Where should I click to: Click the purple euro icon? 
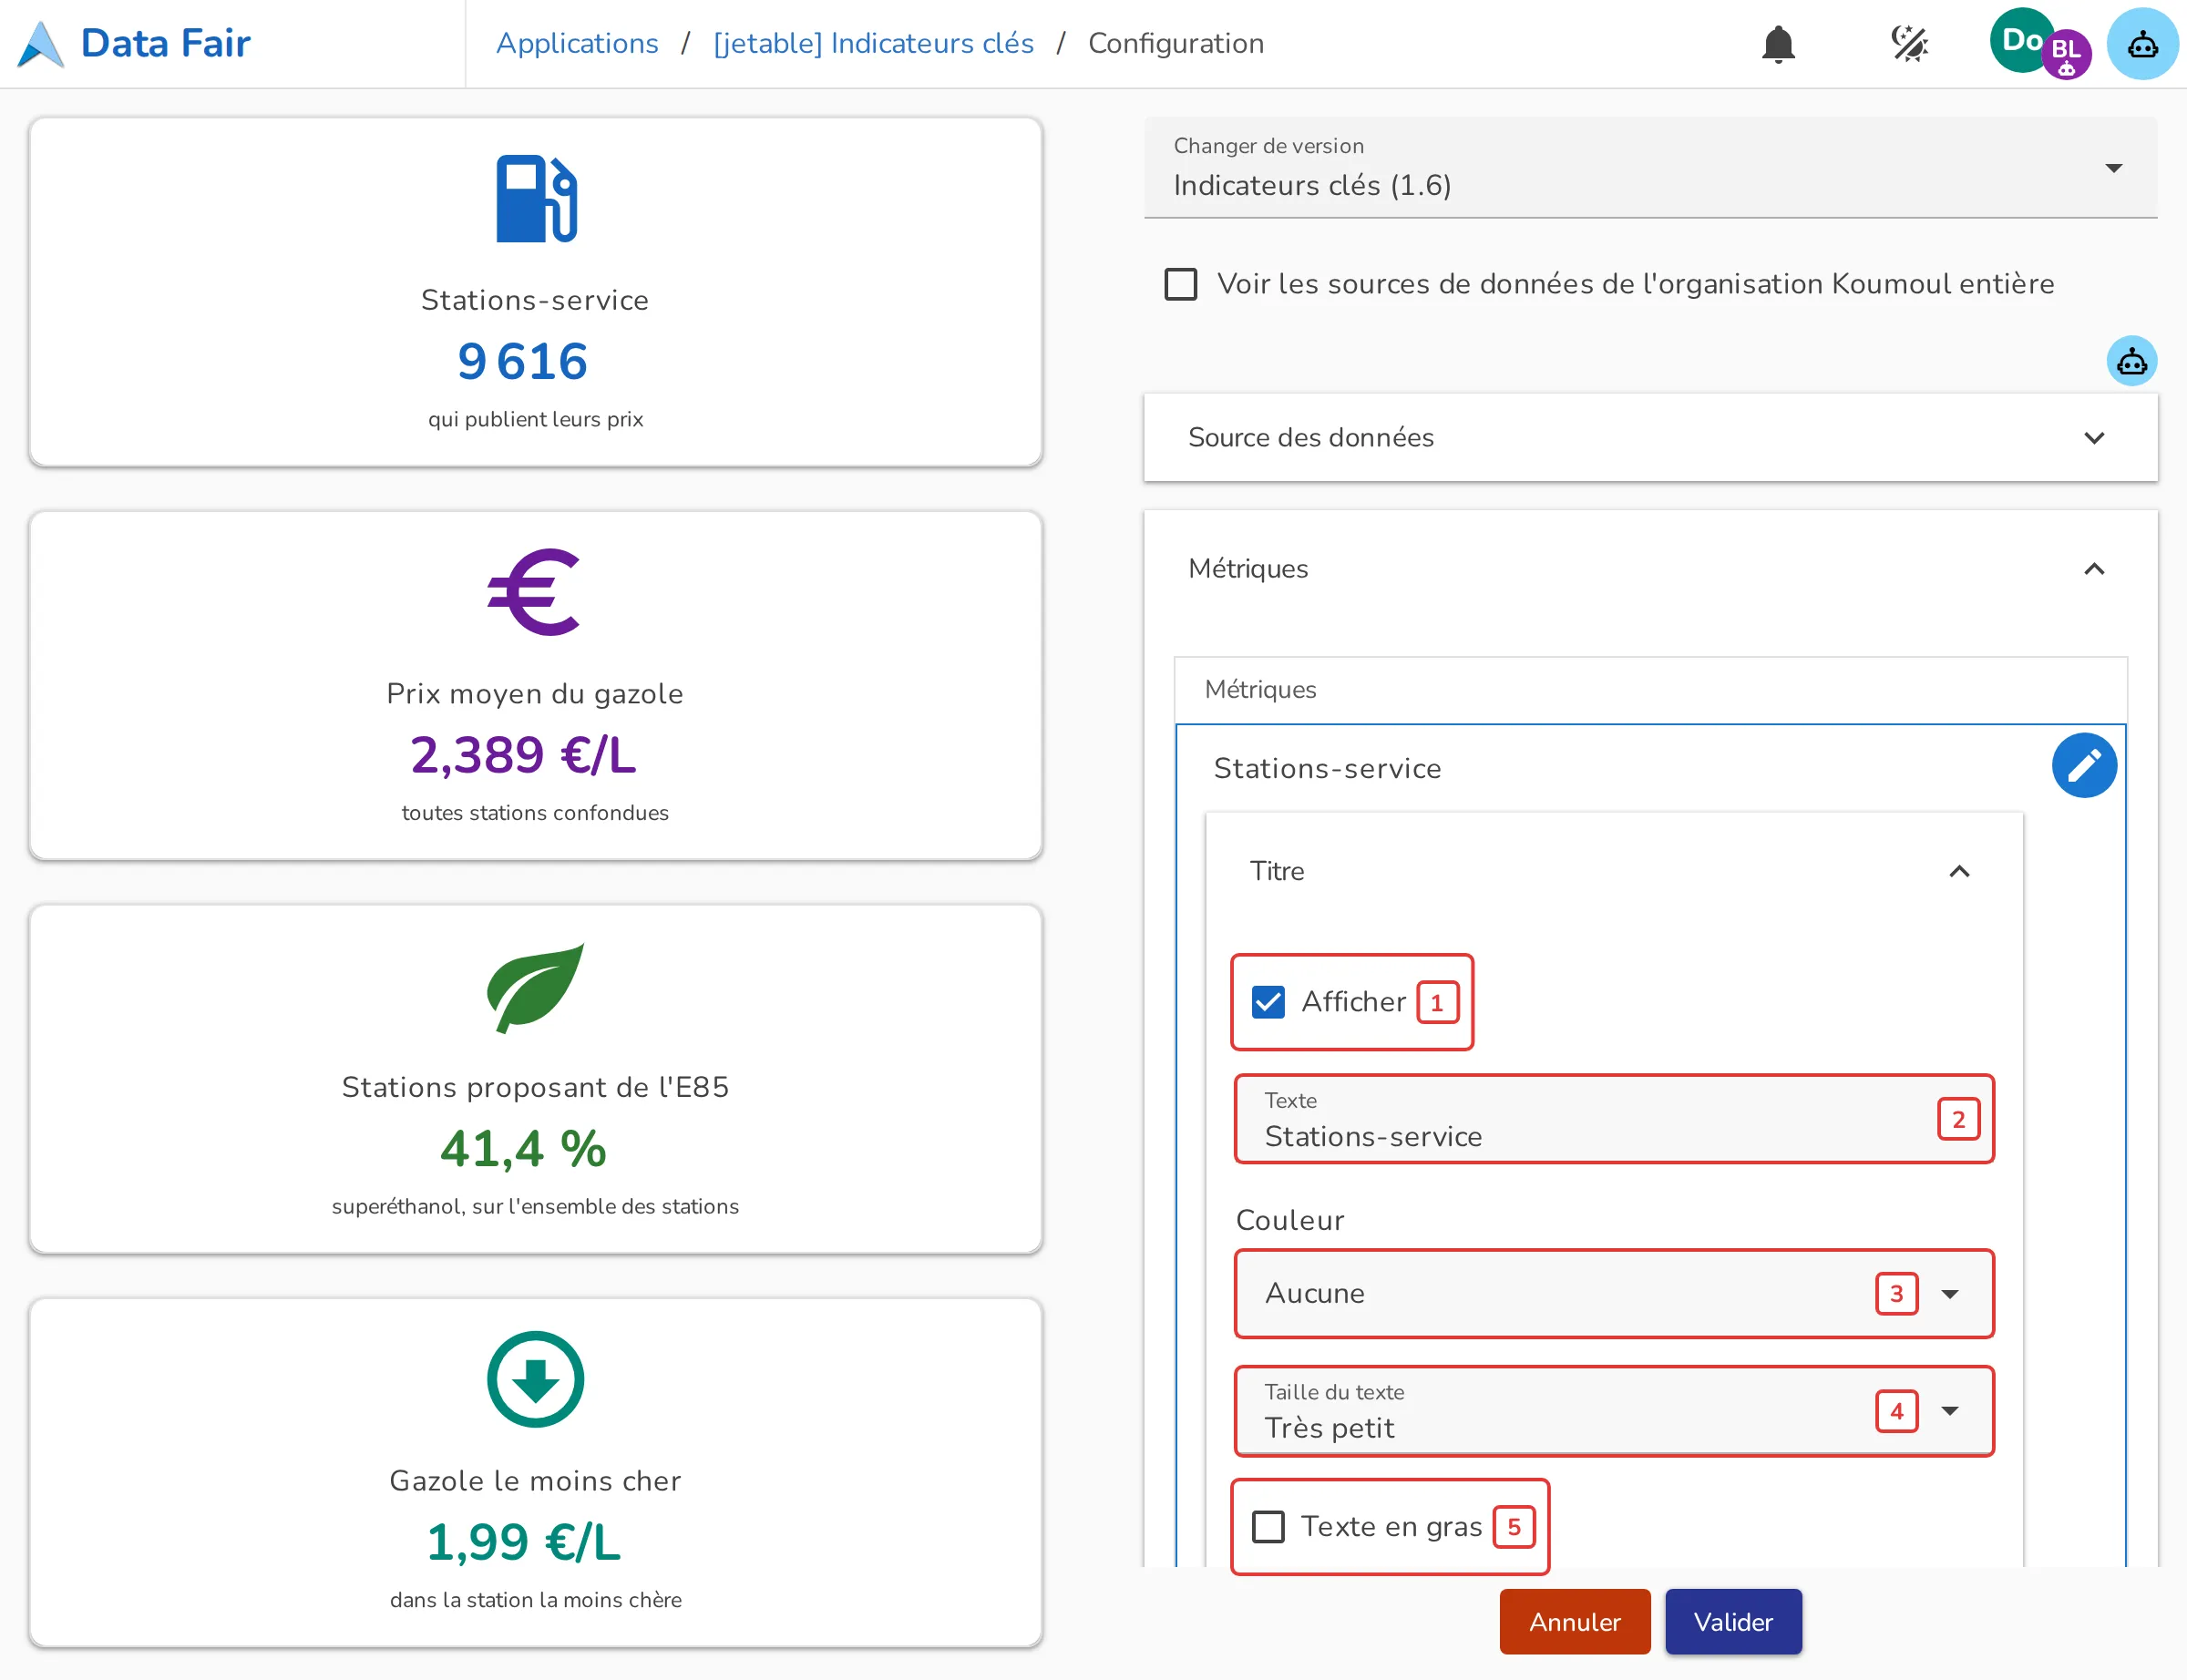[x=534, y=592]
